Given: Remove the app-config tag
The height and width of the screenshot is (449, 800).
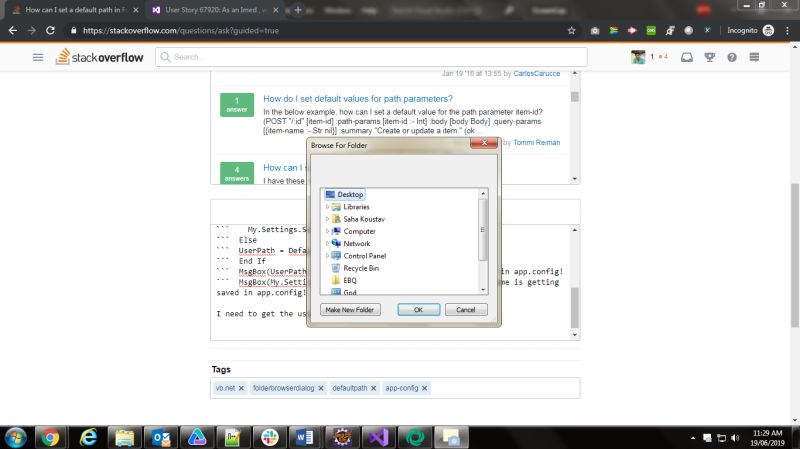Looking at the screenshot, I should pyautogui.click(x=424, y=388).
